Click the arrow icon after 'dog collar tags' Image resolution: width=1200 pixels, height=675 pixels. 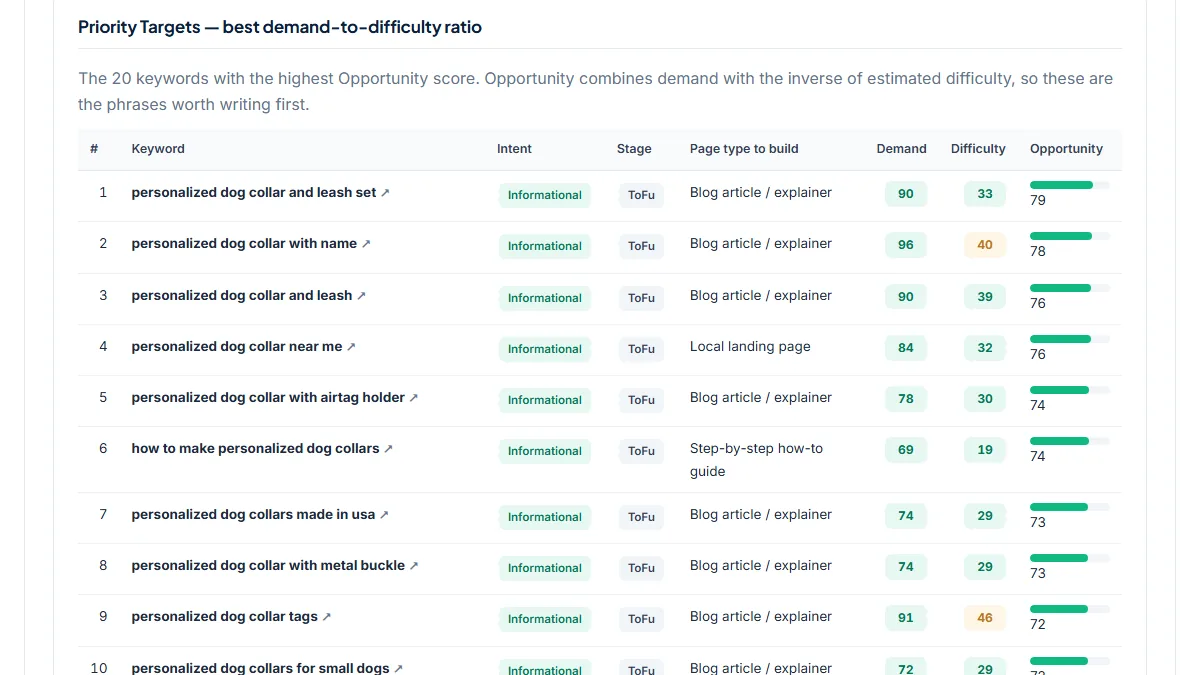[x=327, y=617]
